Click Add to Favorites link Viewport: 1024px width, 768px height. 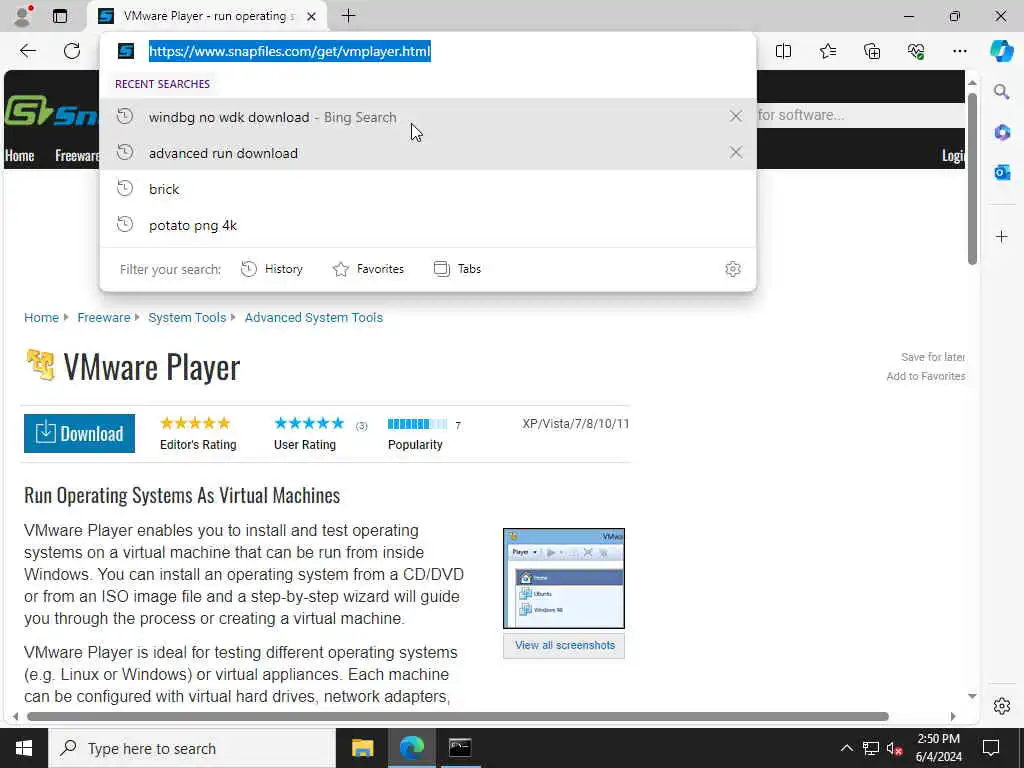925,376
